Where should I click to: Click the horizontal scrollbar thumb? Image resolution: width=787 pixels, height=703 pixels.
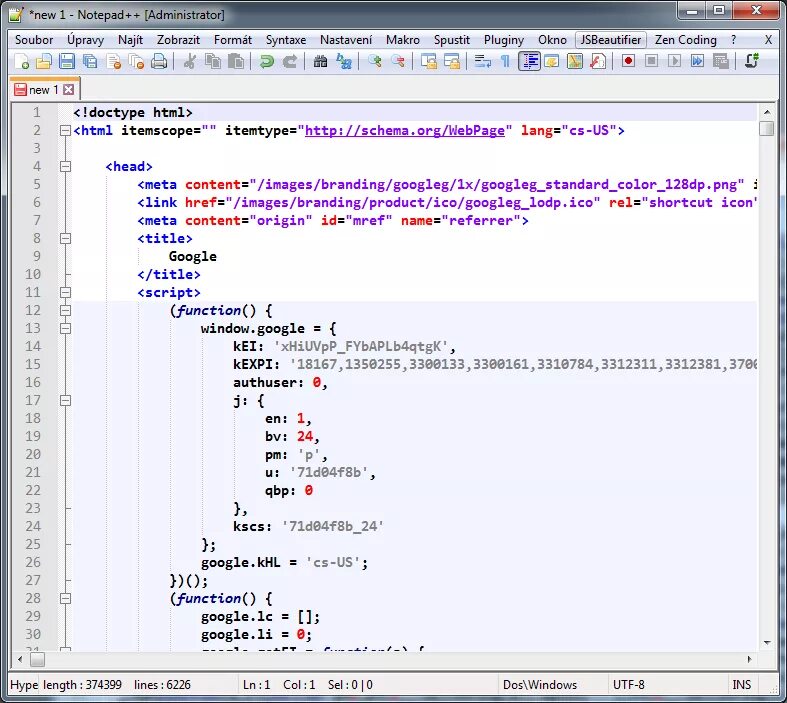tap(37, 659)
